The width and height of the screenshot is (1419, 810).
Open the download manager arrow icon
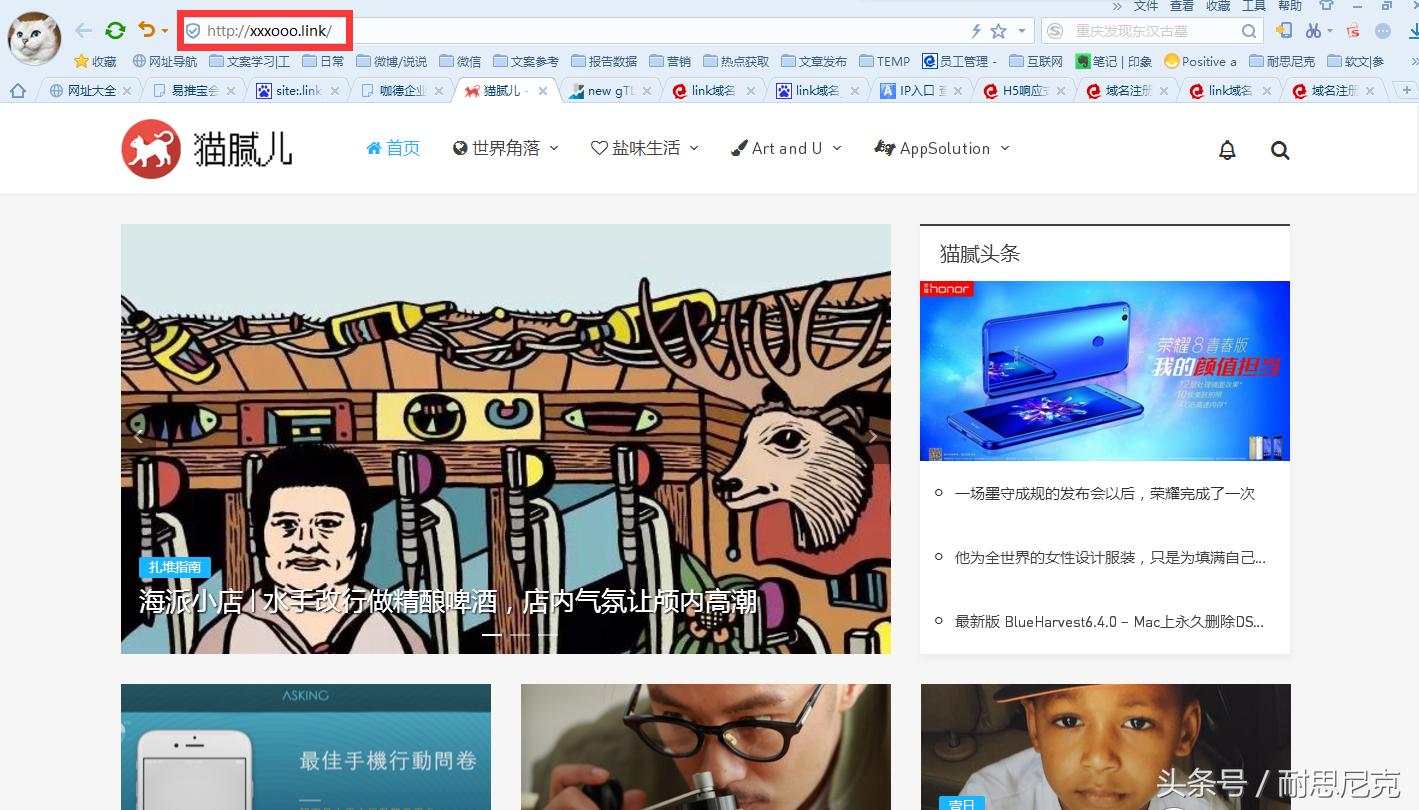tap(1415, 31)
